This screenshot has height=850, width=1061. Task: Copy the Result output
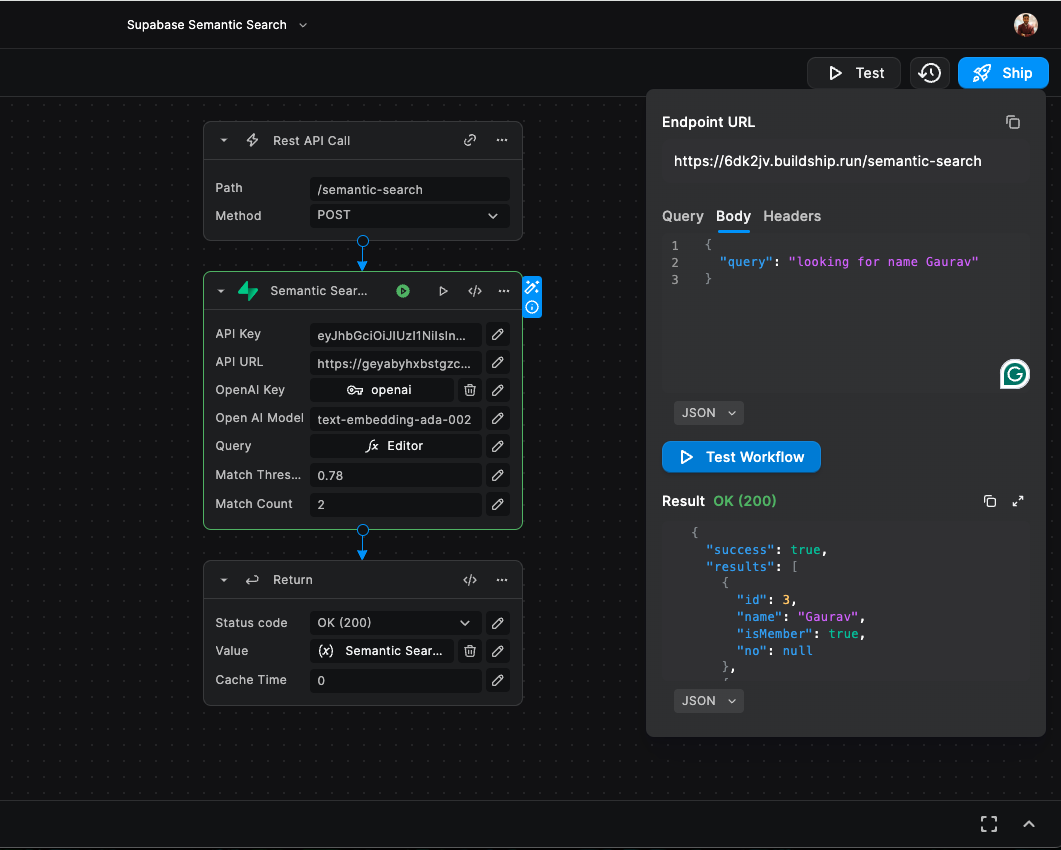coord(989,501)
